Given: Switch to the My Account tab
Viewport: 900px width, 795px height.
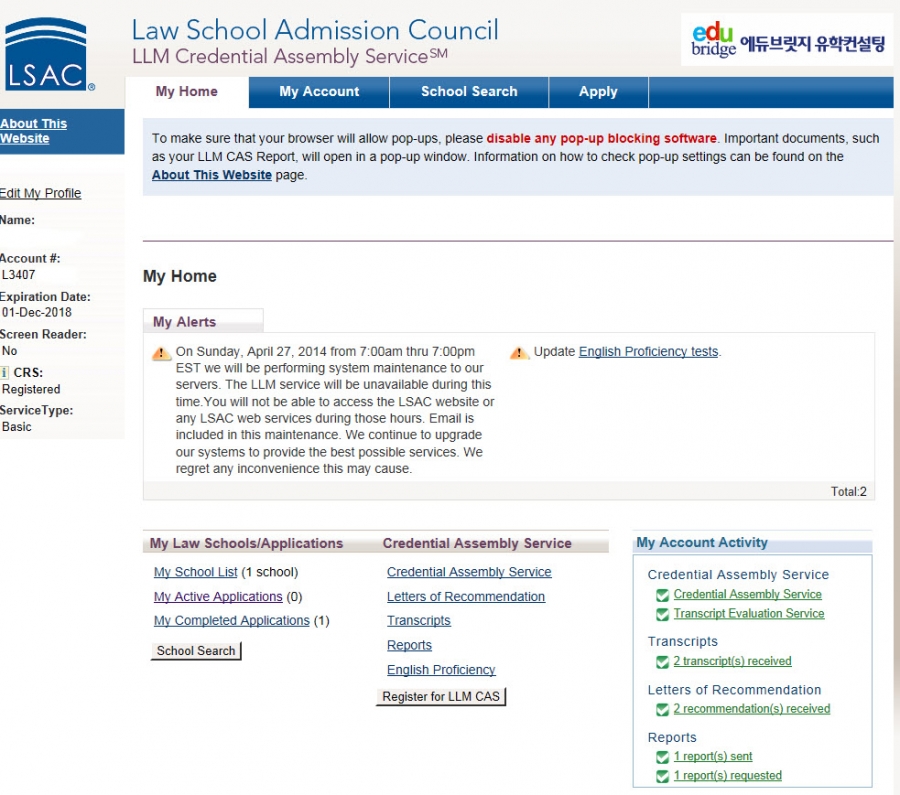Looking at the screenshot, I should click(x=318, y=91).
